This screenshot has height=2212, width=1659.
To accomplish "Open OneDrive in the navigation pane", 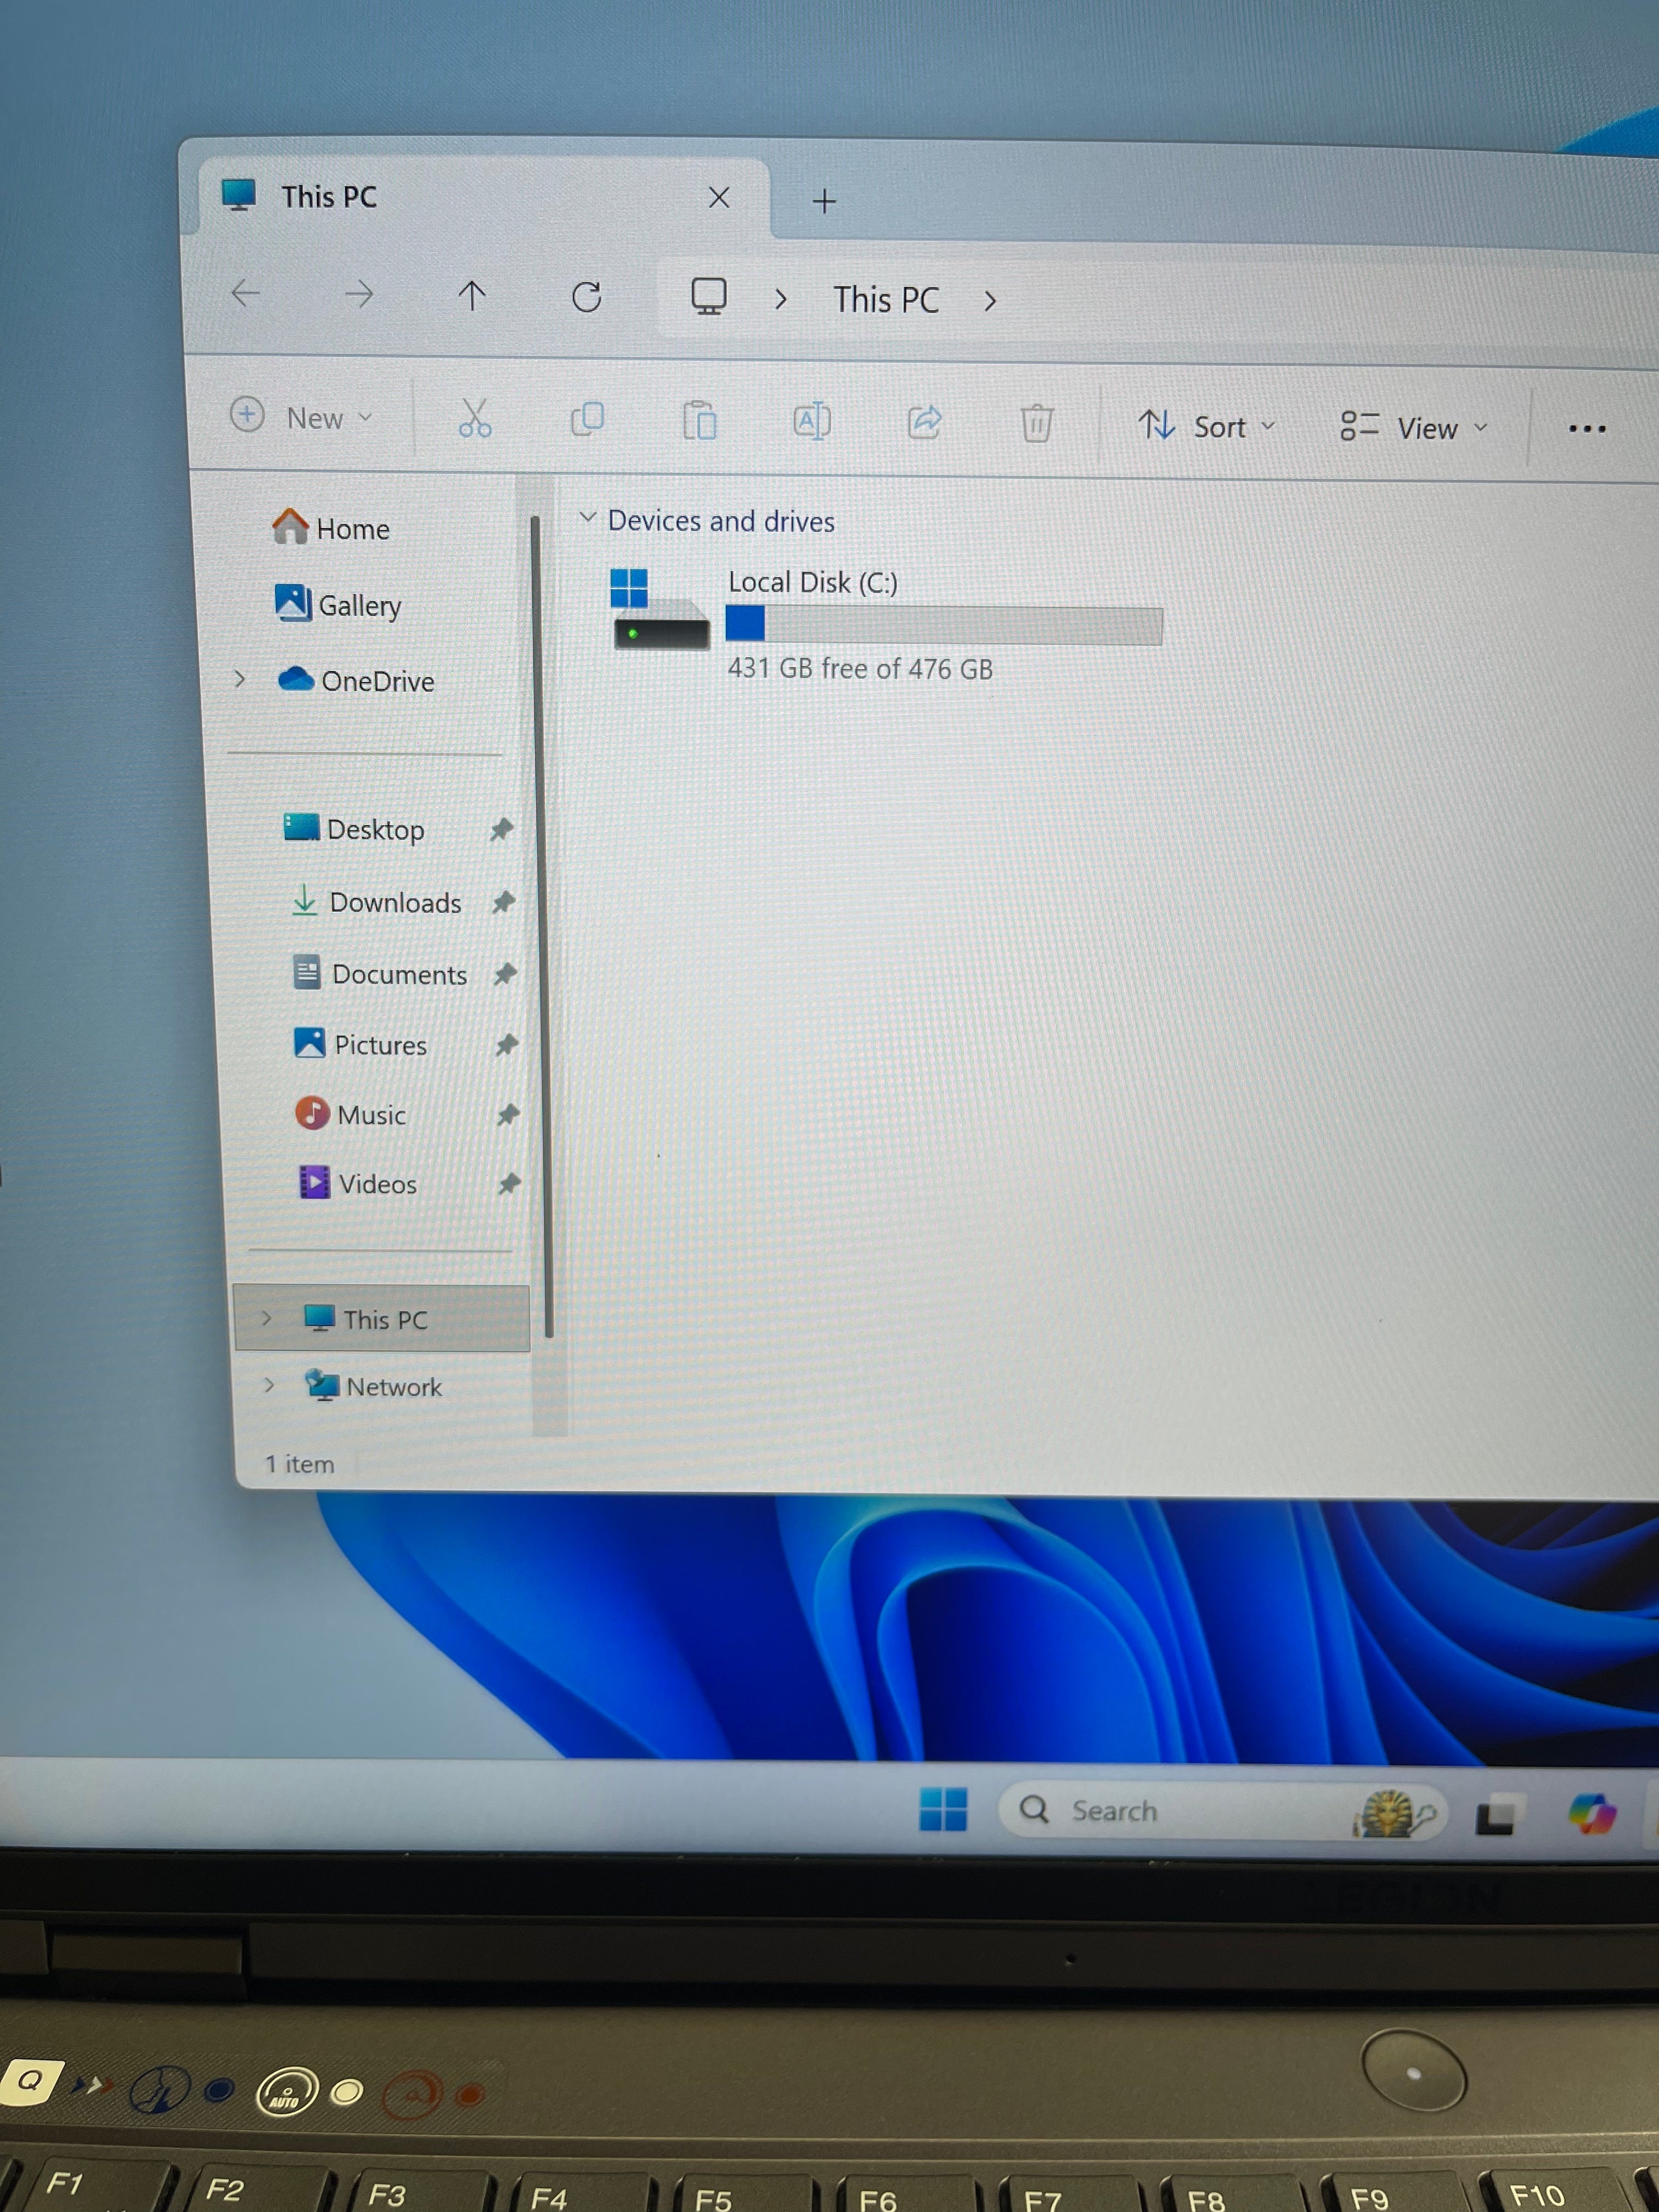I will pyautogui.click(x=356, y=680).
